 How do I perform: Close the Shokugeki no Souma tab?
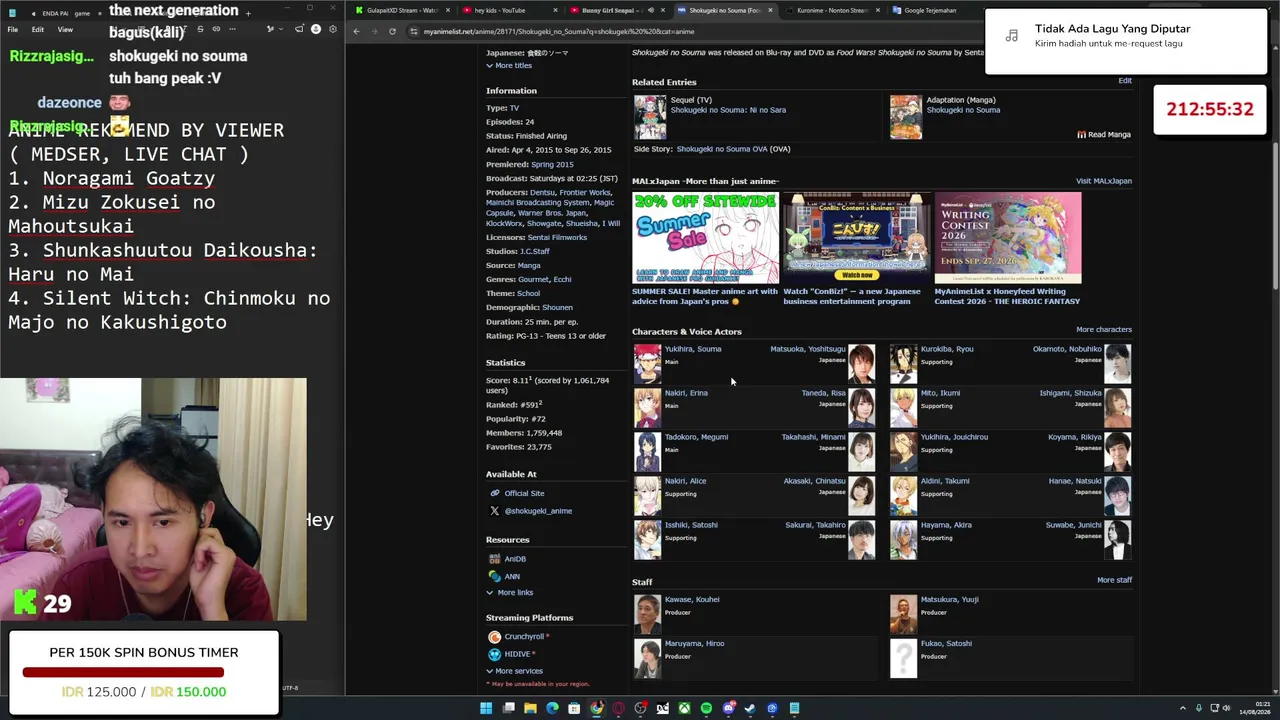pos(770,10)
